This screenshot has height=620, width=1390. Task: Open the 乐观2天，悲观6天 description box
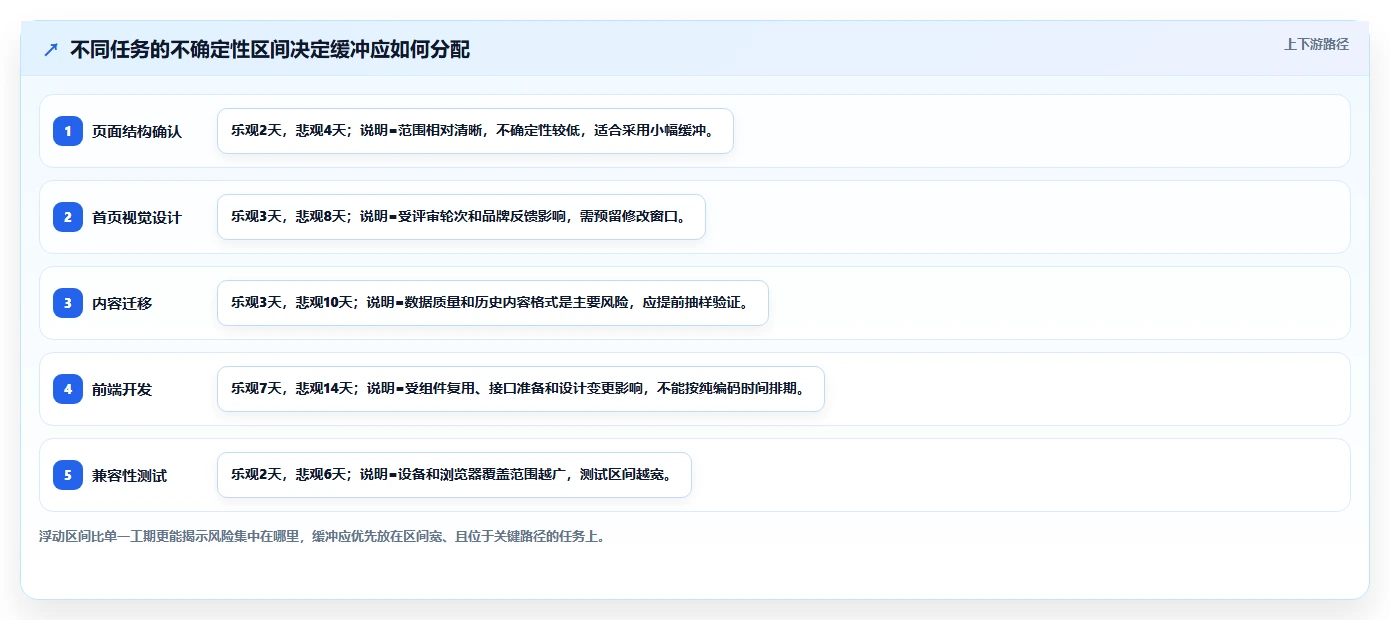point(454,475)
